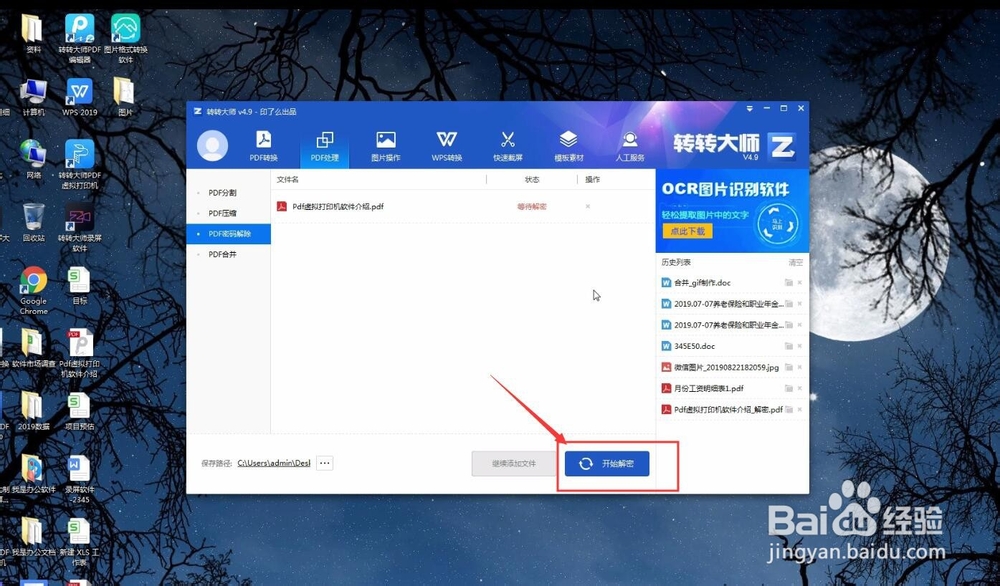The width and height of the screenshot is (1000, 586).
Task: Open folder for Pdf虚拟打印机软件介绍_解密.pdf entry
Action: (x=788, y=409)
